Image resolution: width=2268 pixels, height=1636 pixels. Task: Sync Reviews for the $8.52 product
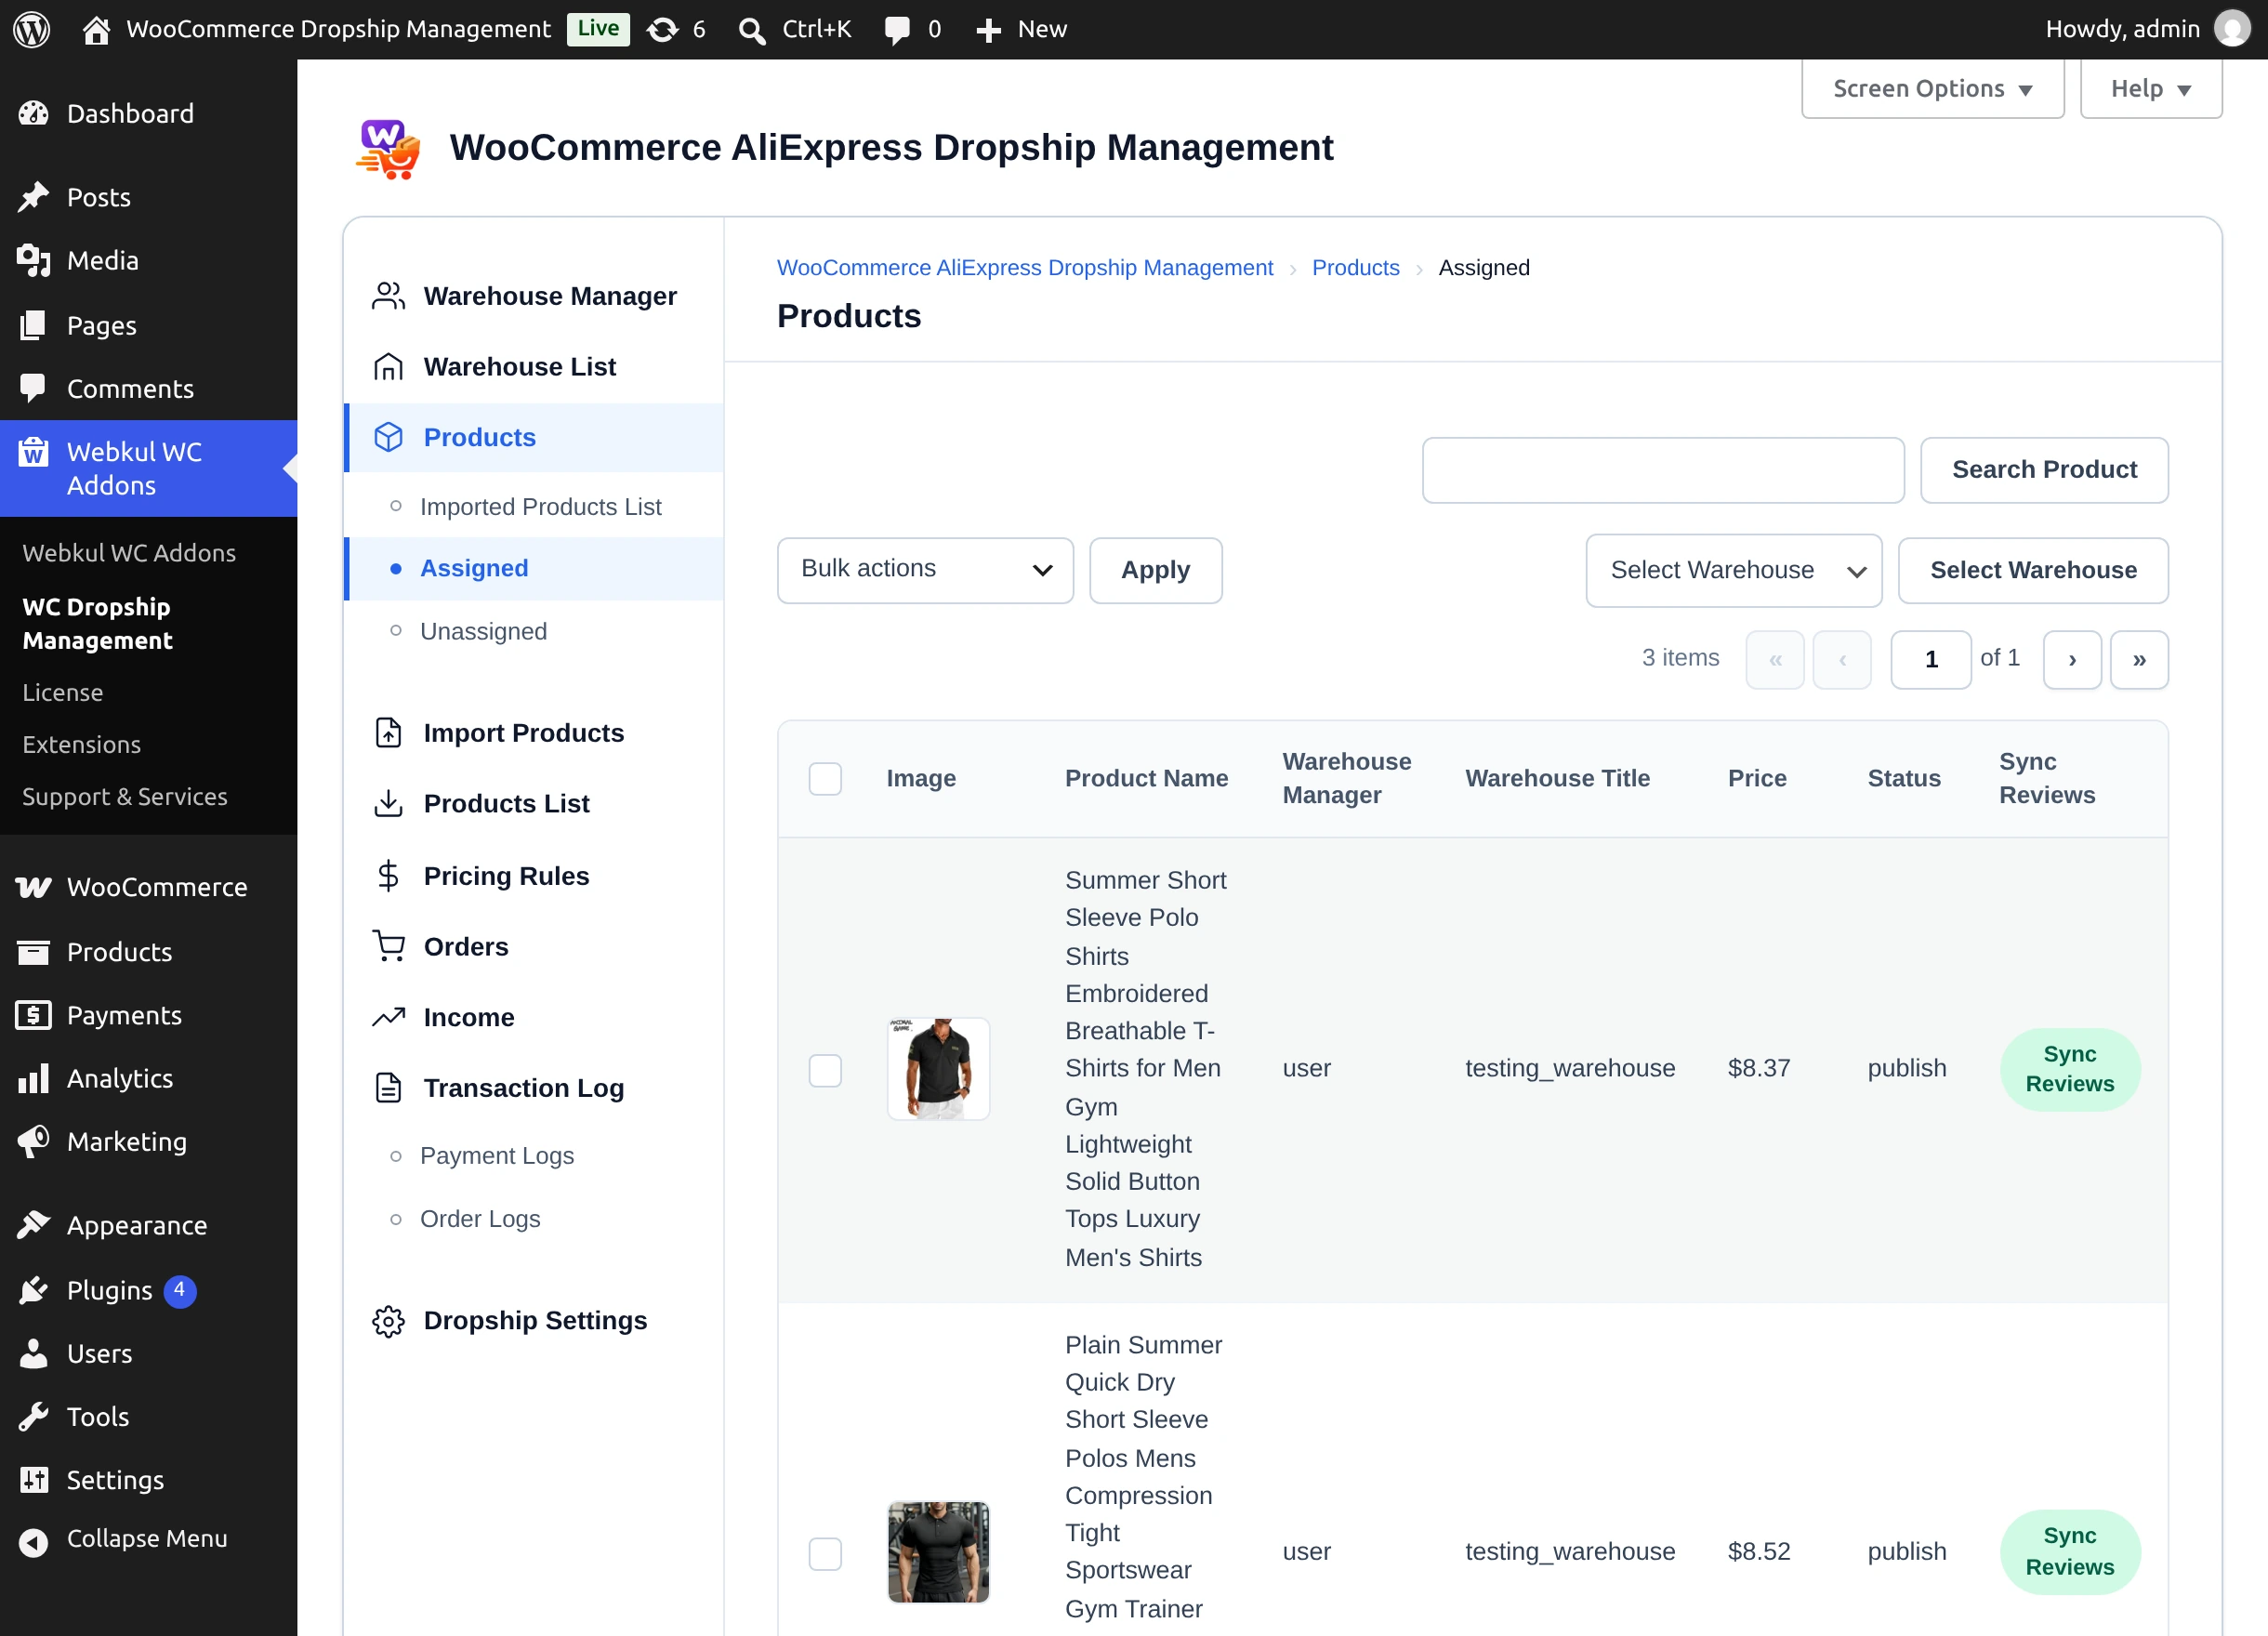pyautogui.click(x=2069, y=1551)
